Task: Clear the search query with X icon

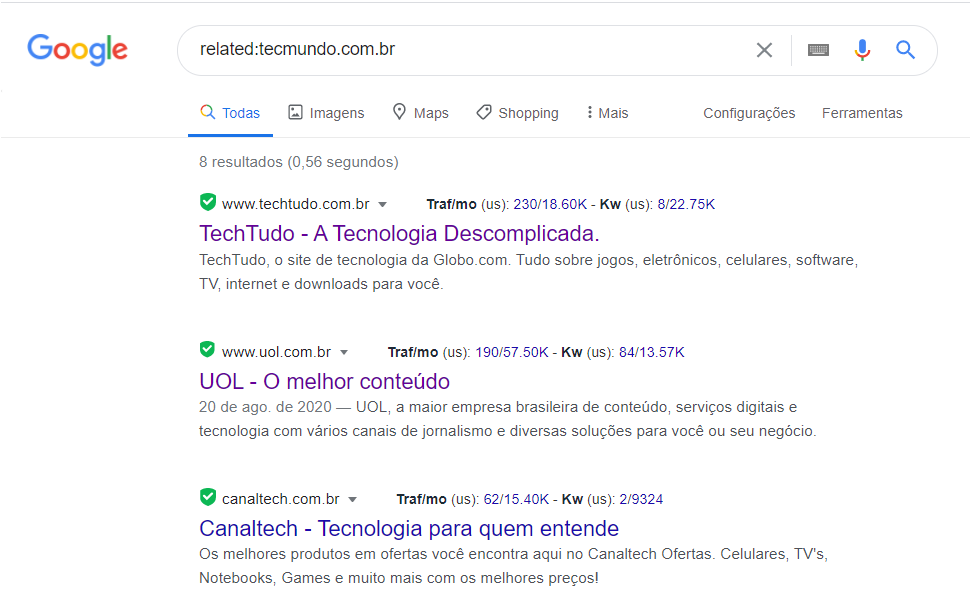Action: (x=764, y=50)
